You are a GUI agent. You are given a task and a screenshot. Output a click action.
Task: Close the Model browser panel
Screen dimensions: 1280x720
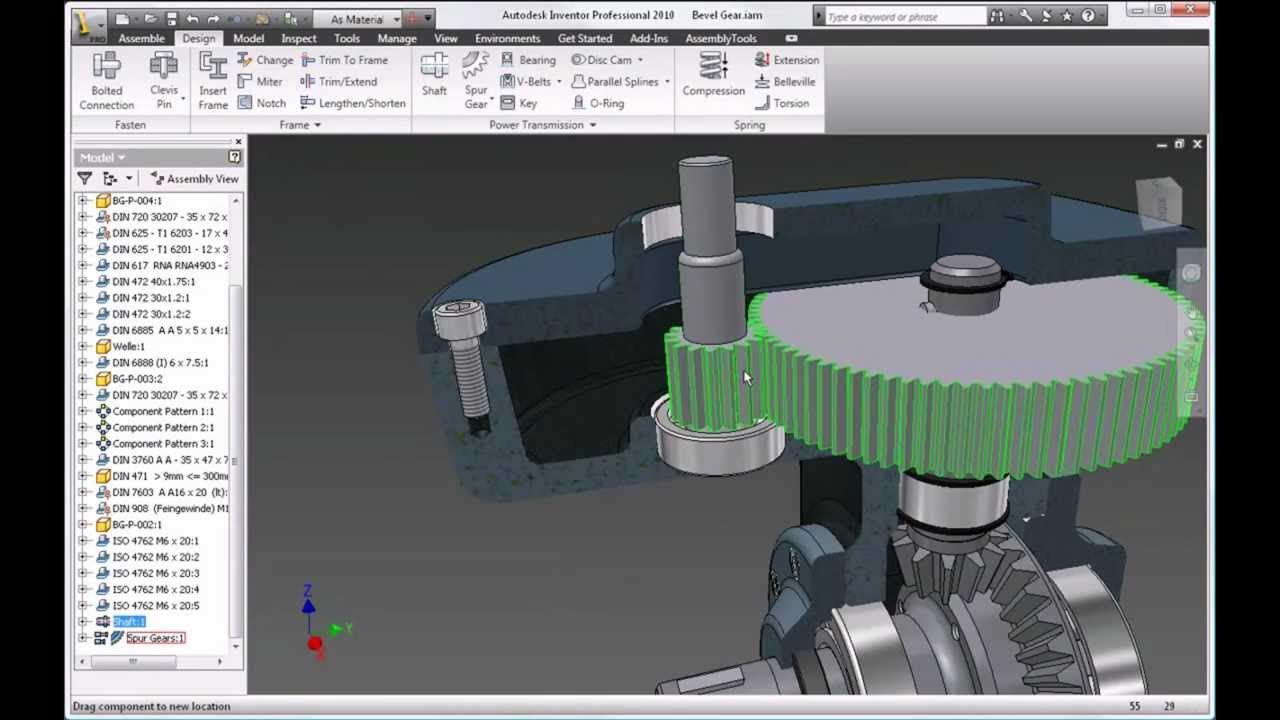pos(238,142)
